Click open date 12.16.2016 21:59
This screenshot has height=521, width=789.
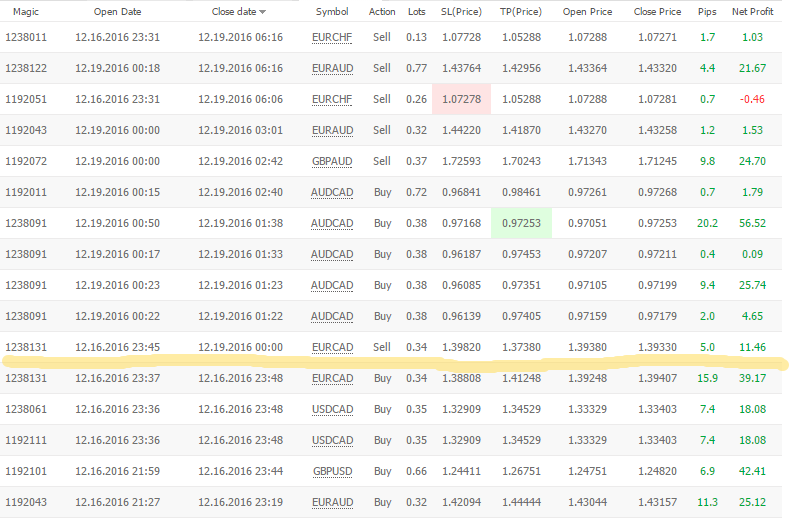pos(117,471)
